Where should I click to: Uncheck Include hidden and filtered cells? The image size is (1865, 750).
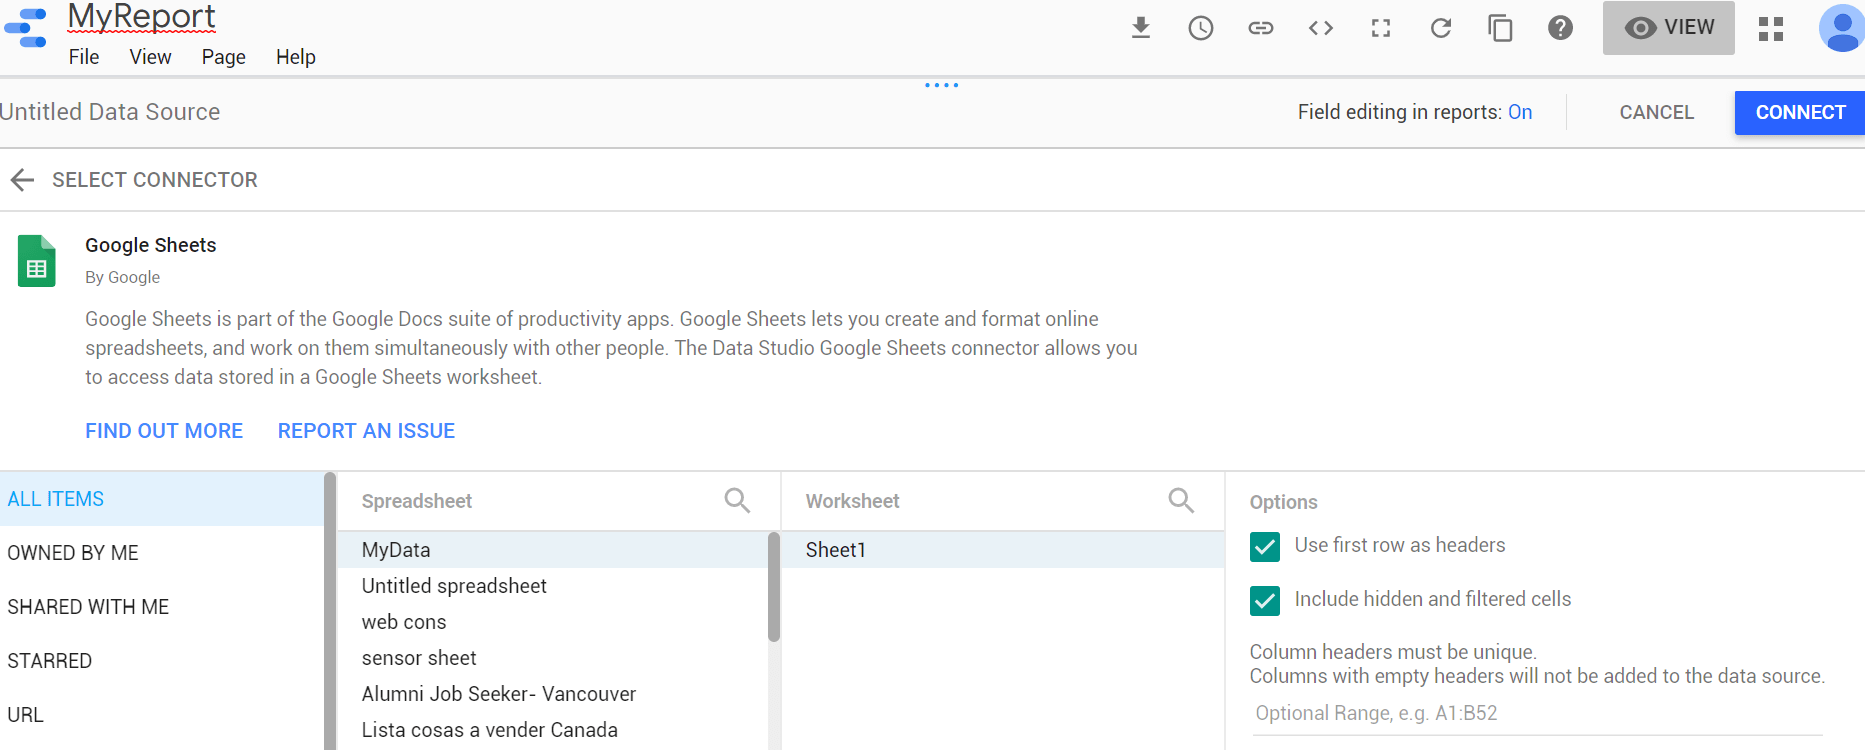point(1265,601)
